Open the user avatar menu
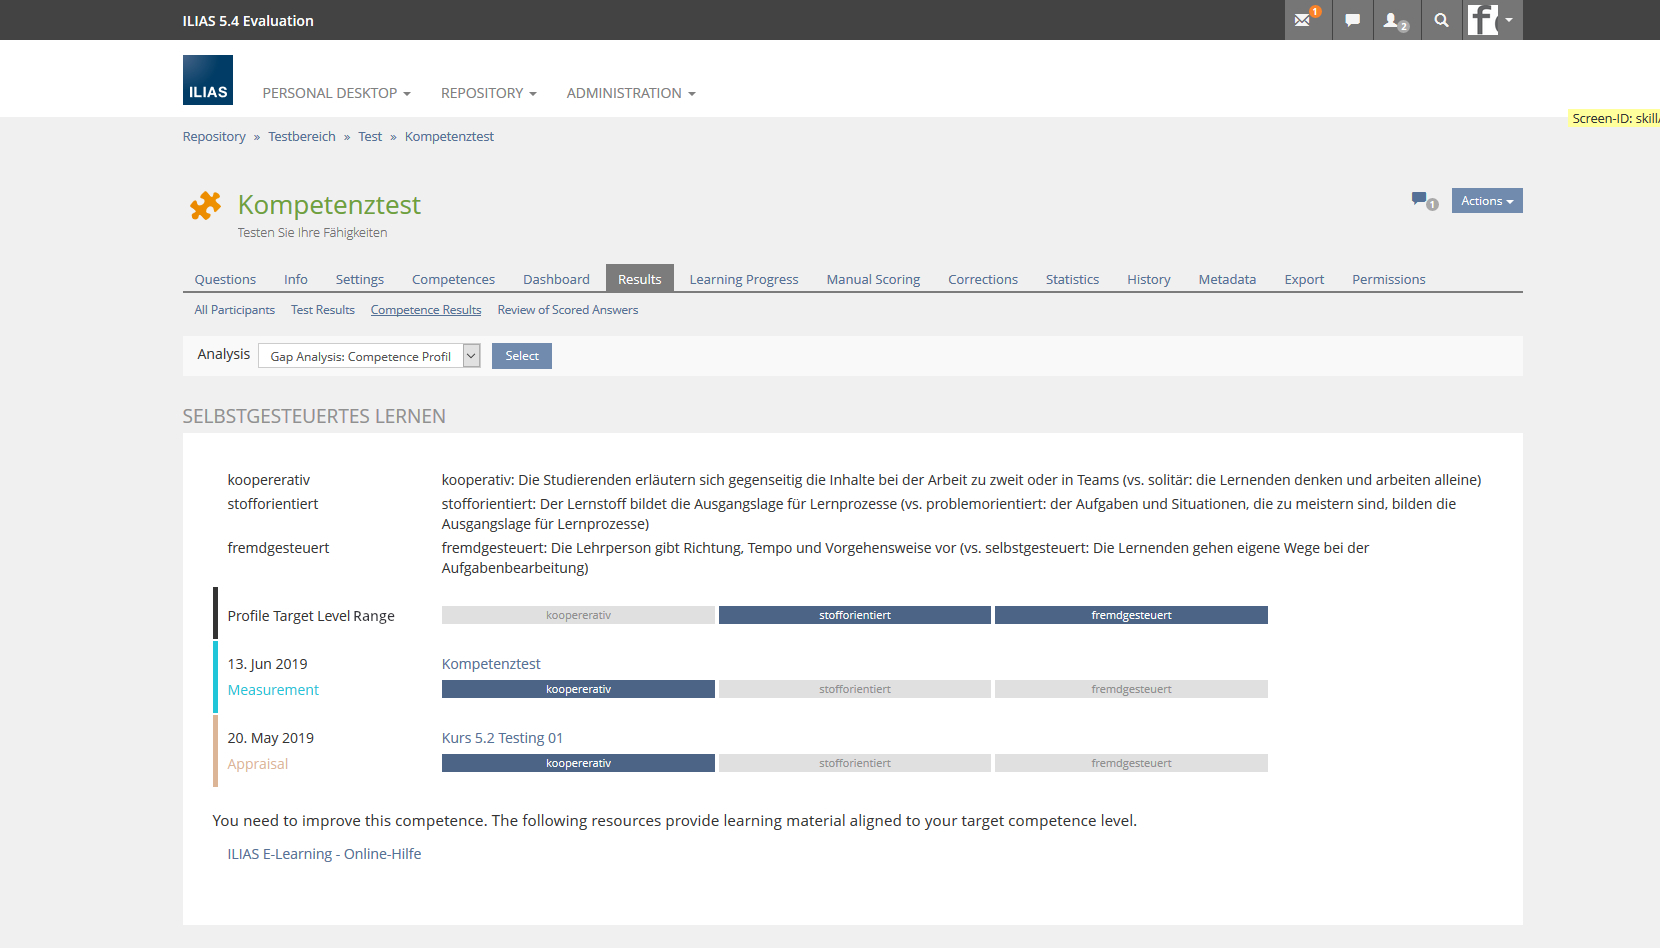Viewport: 1660px width, 948px height. point(1492,20)
